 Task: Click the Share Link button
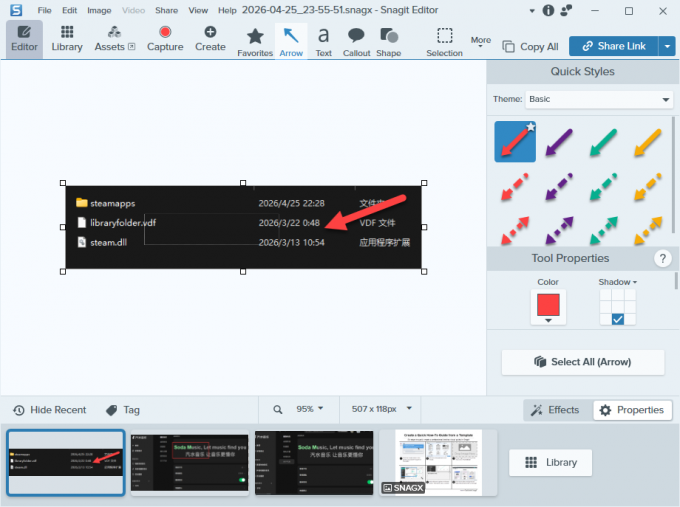point(614,46)
